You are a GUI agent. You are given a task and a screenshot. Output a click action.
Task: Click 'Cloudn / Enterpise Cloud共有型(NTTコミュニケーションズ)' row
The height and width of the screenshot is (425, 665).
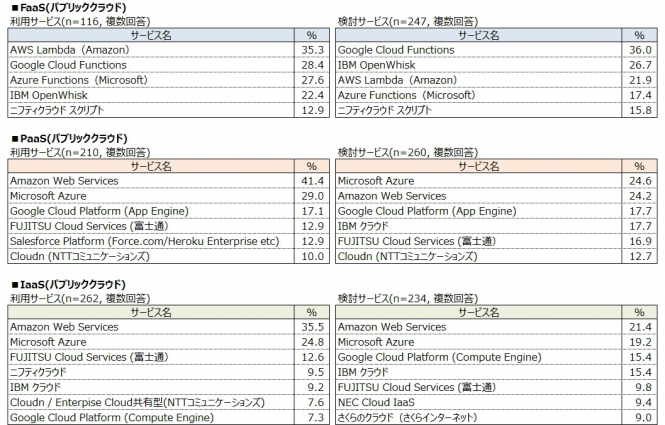click(168, 403)
